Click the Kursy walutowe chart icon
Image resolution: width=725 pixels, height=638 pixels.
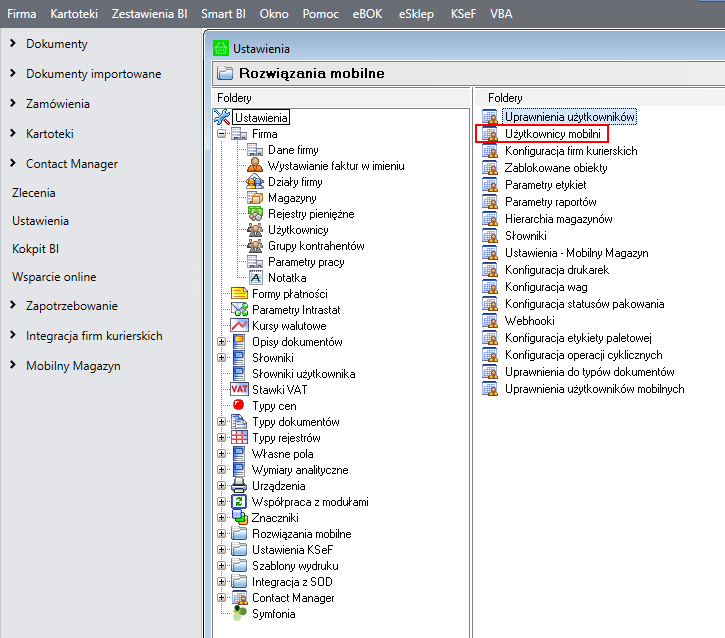coord(239,326)
